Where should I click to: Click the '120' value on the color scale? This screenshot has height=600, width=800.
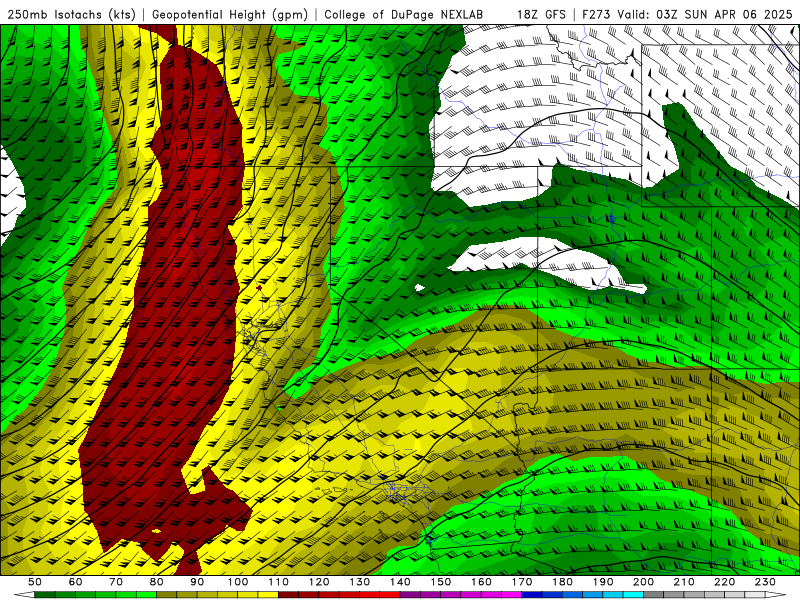coord(319,582)
